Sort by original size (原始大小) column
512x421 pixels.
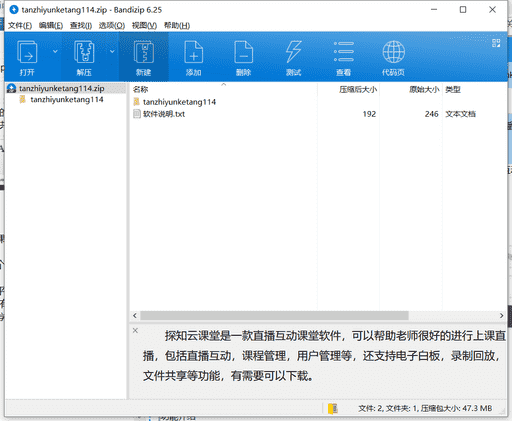(x=424, y=89)
